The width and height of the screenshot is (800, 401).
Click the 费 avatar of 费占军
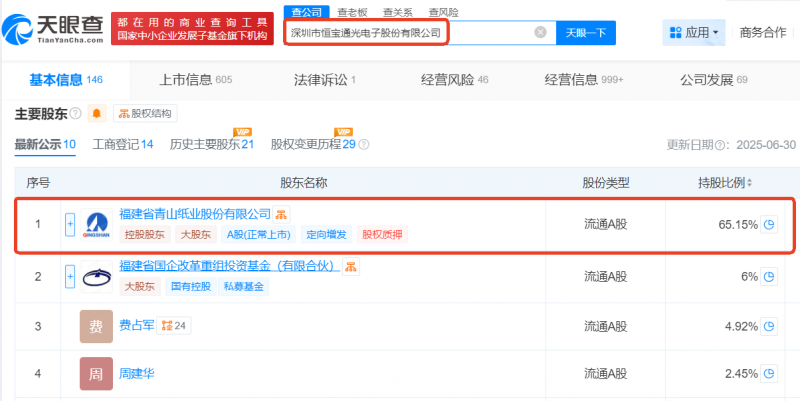96,327
